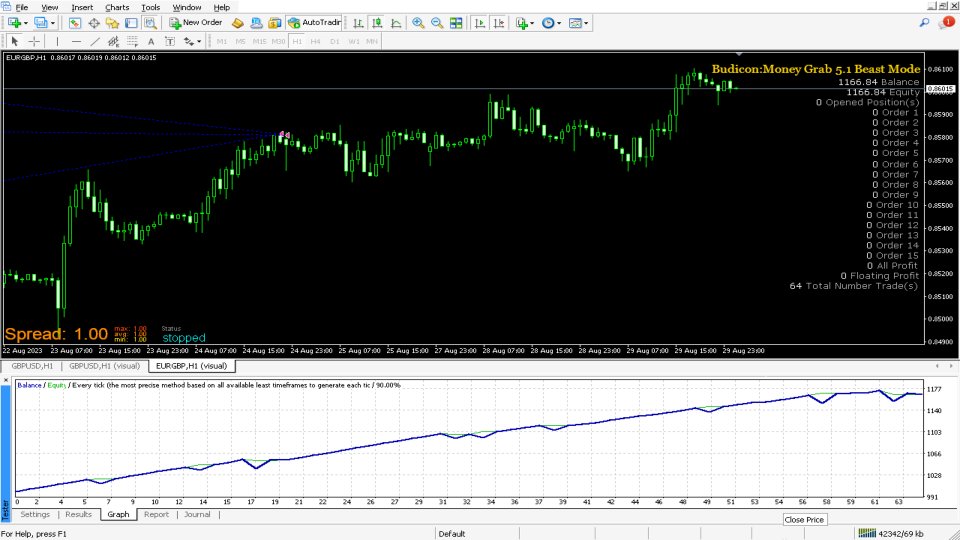Click the New Chart icon
The height and width of the screenshot is (540, 960).
(x=13, y=23)
